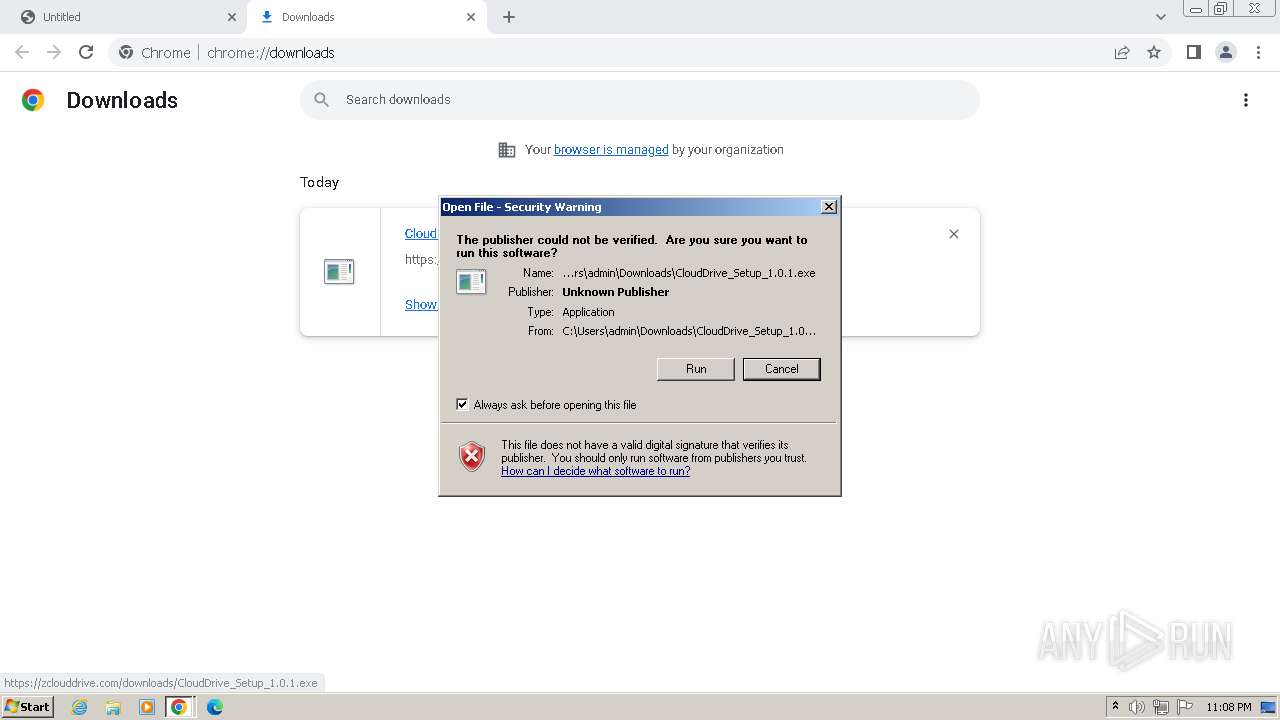Viewport: 1280px width, 720px height.
Task: Go back to previous page
Action: (22, 52)
